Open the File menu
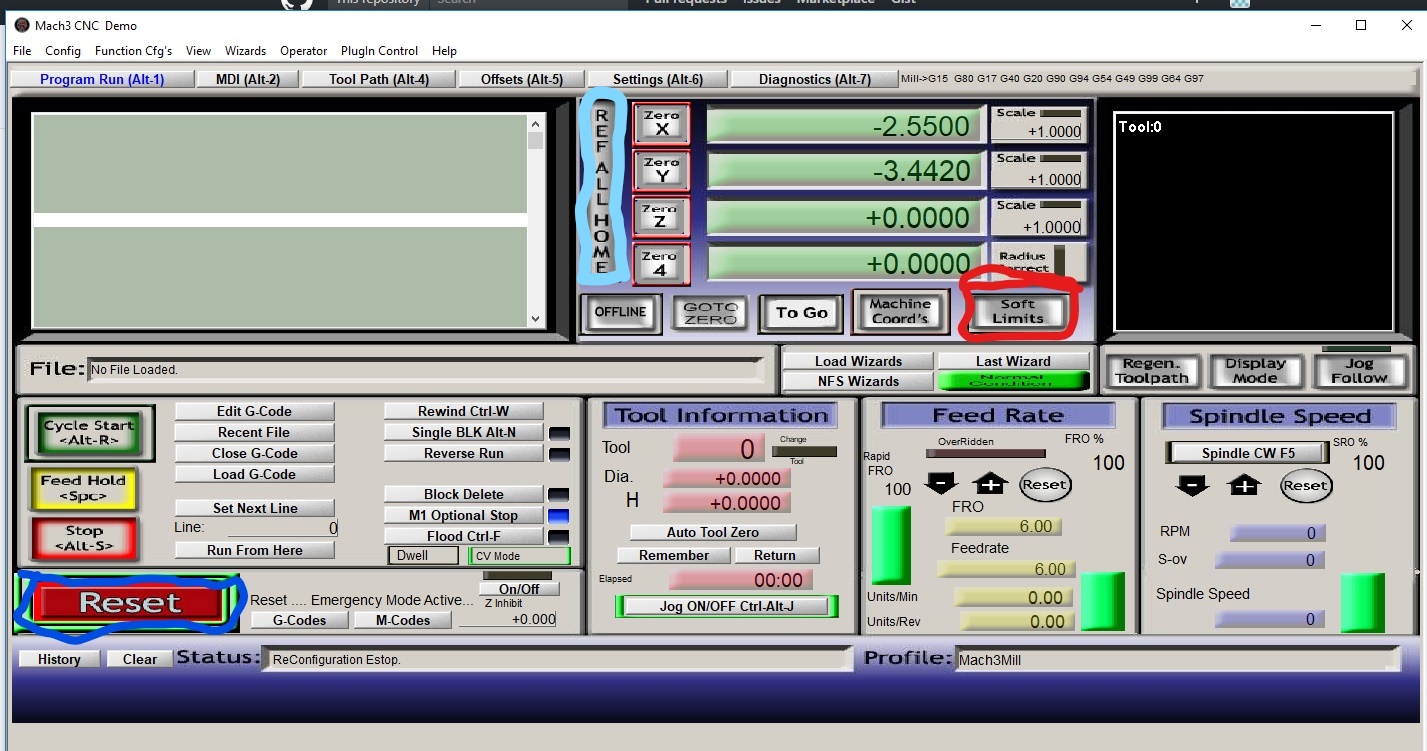Screen dimensions: 1427x751 point(22,50)
